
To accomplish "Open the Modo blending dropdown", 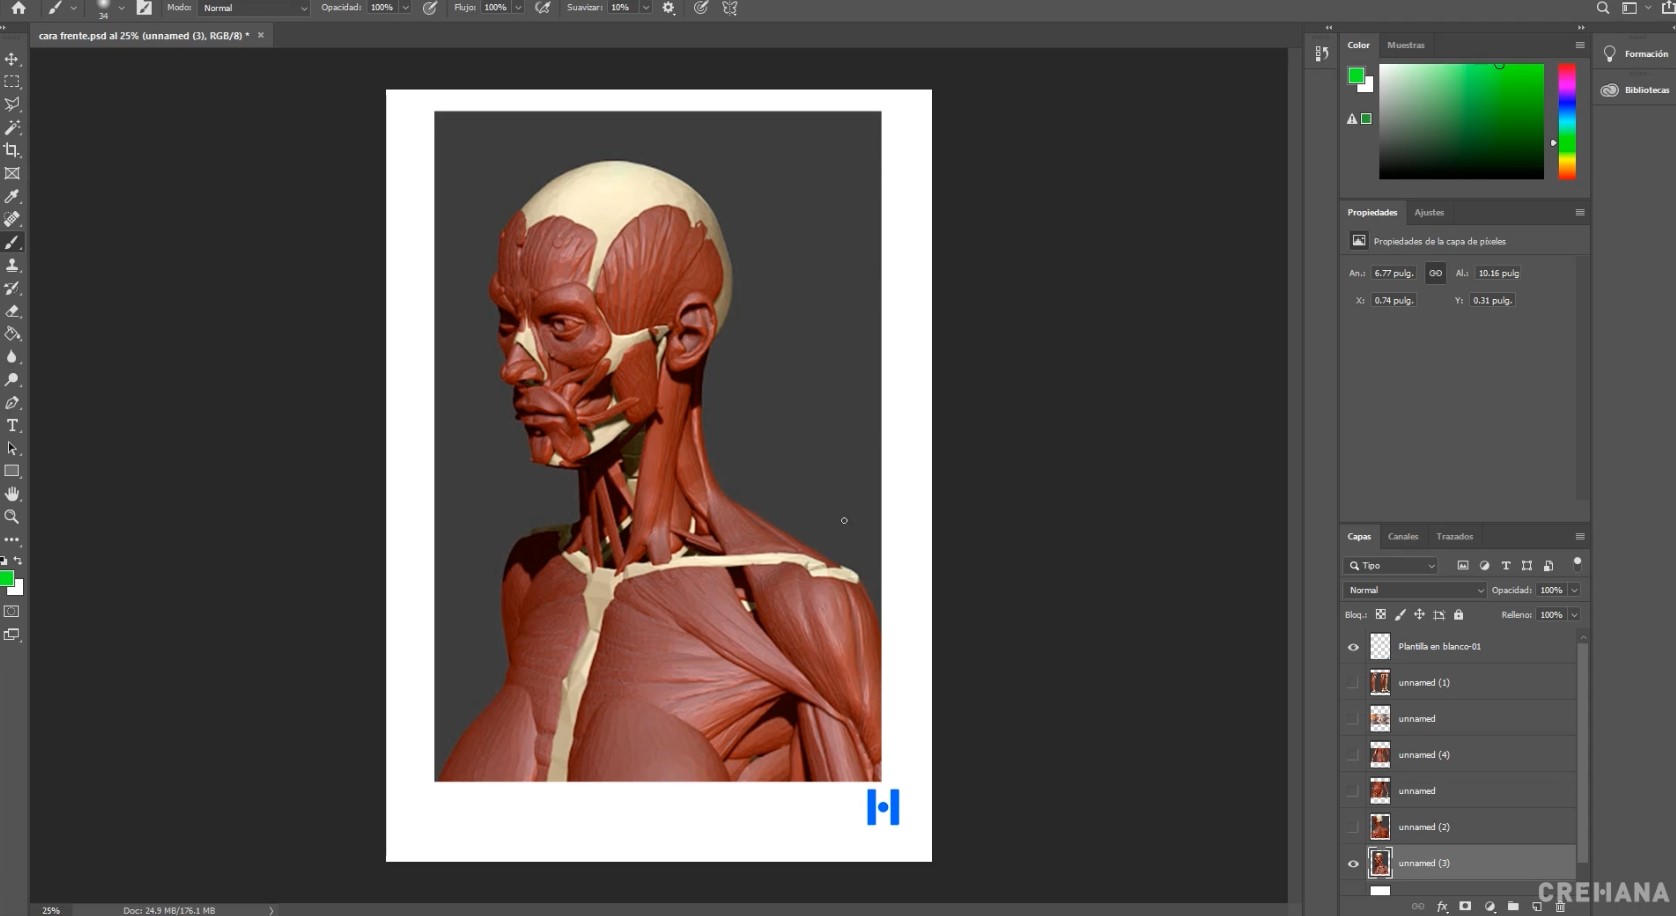I will point(255,8).
